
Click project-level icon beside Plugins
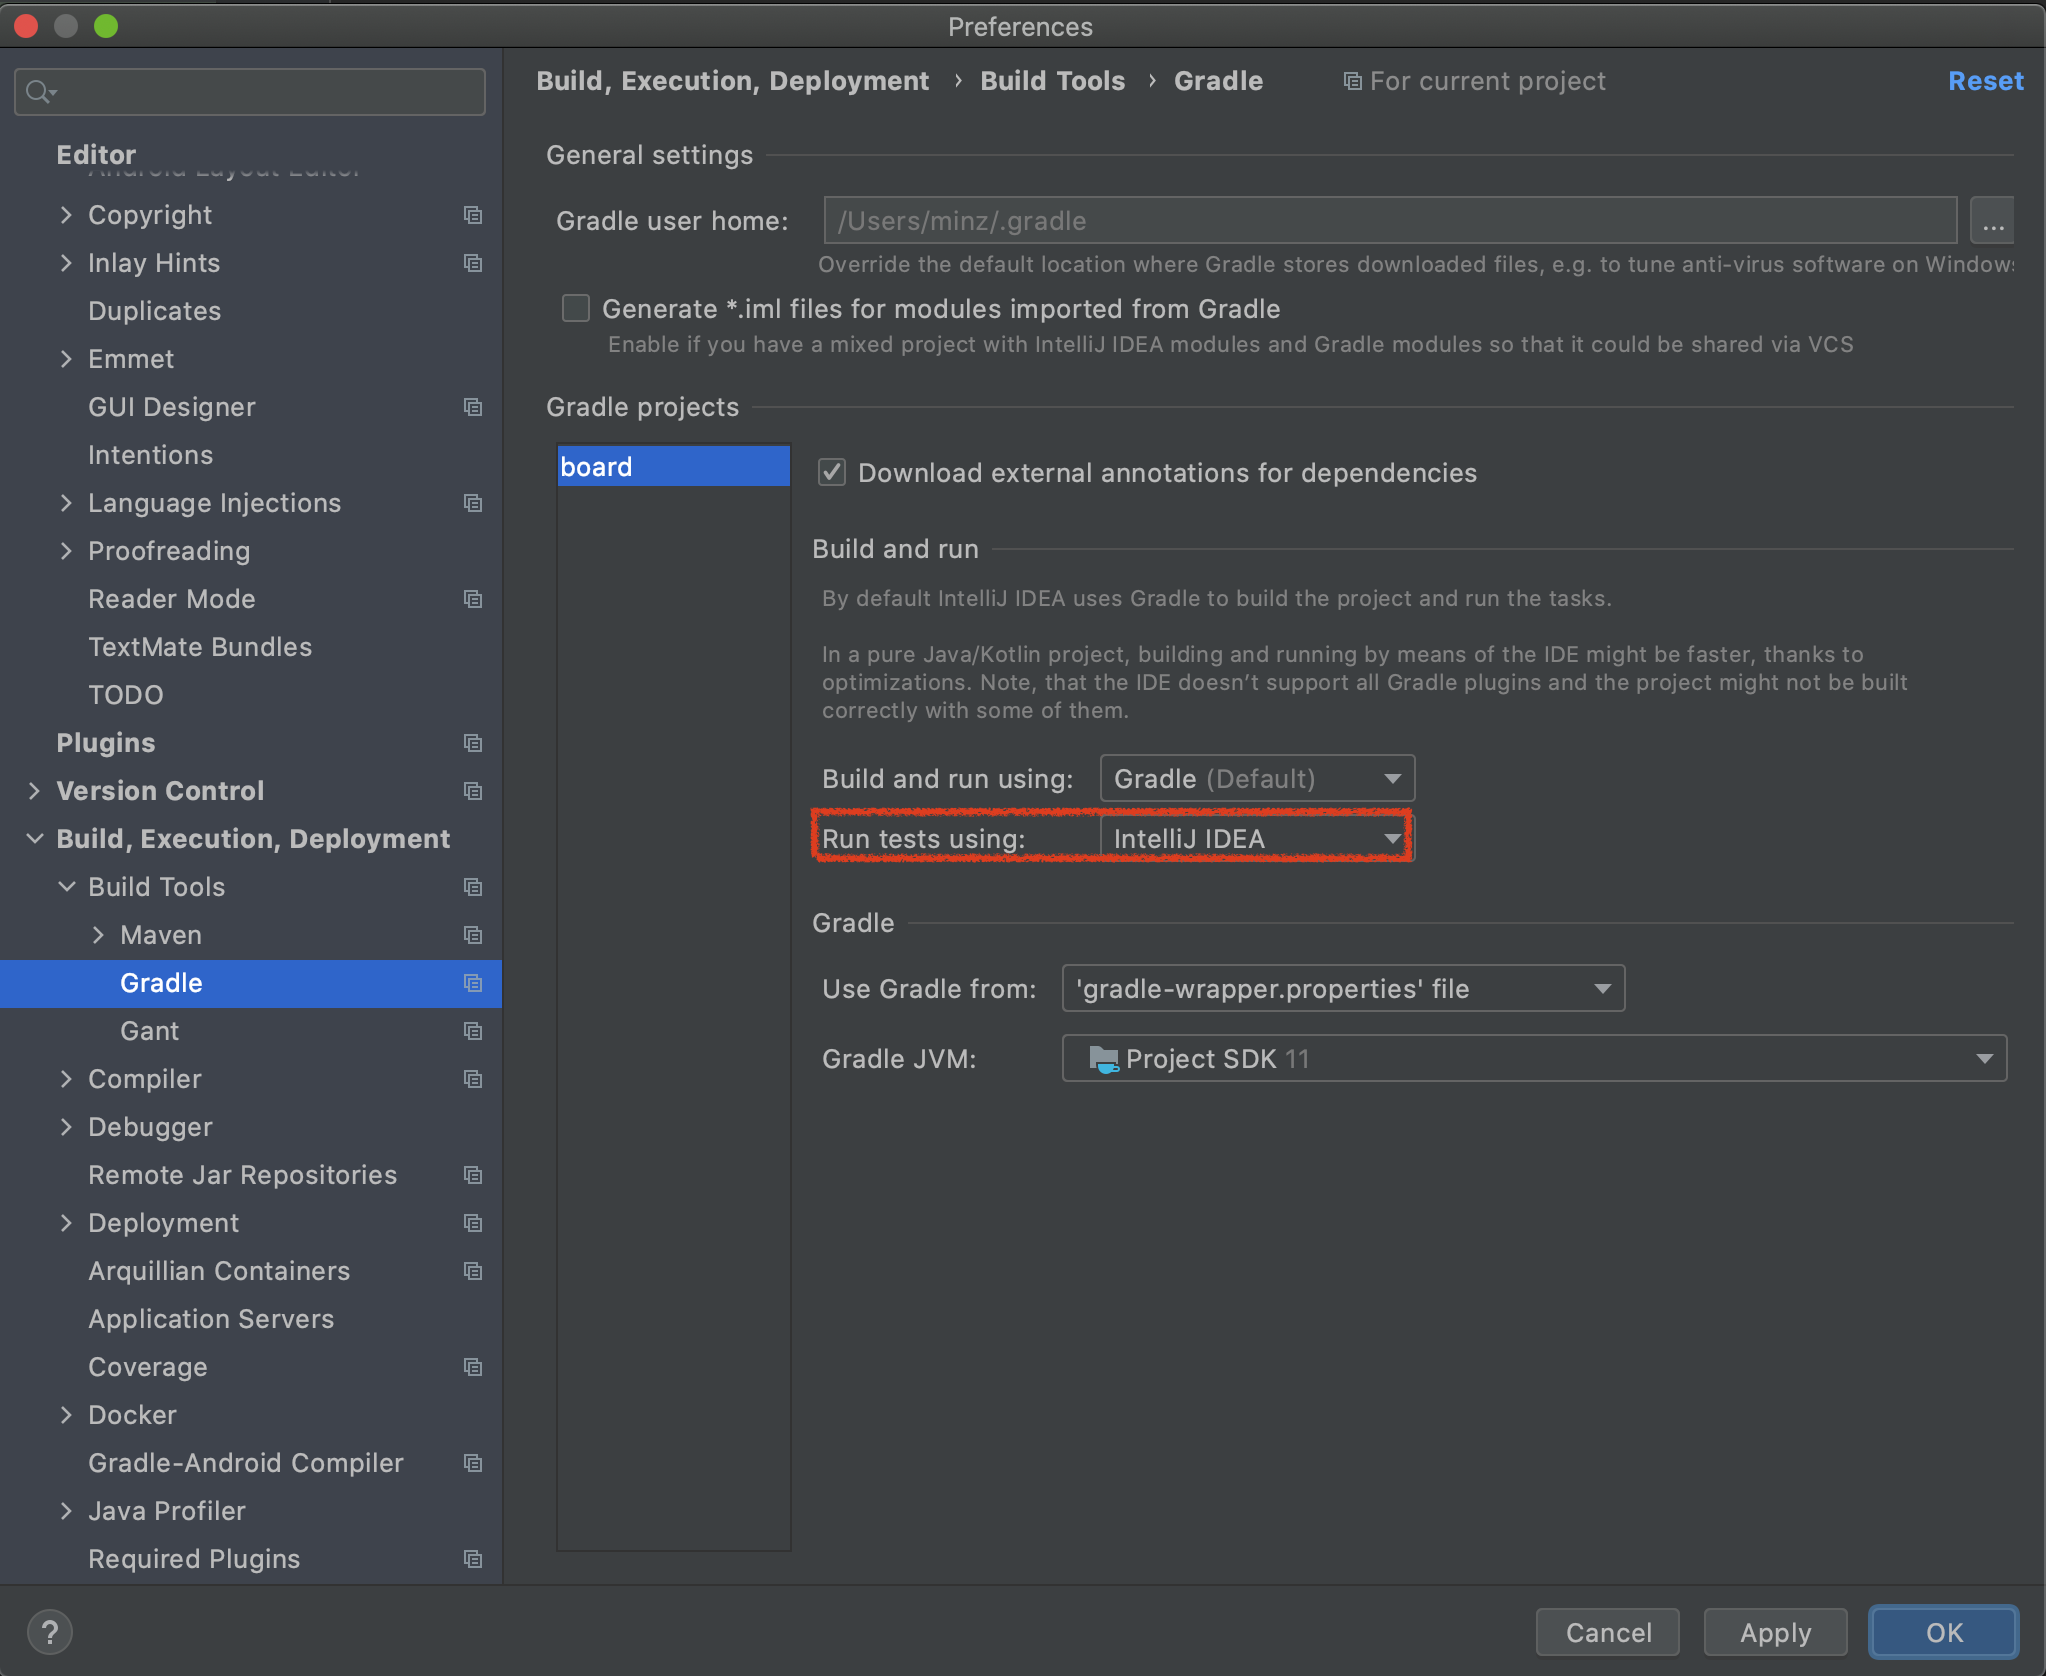click(473, 743)
